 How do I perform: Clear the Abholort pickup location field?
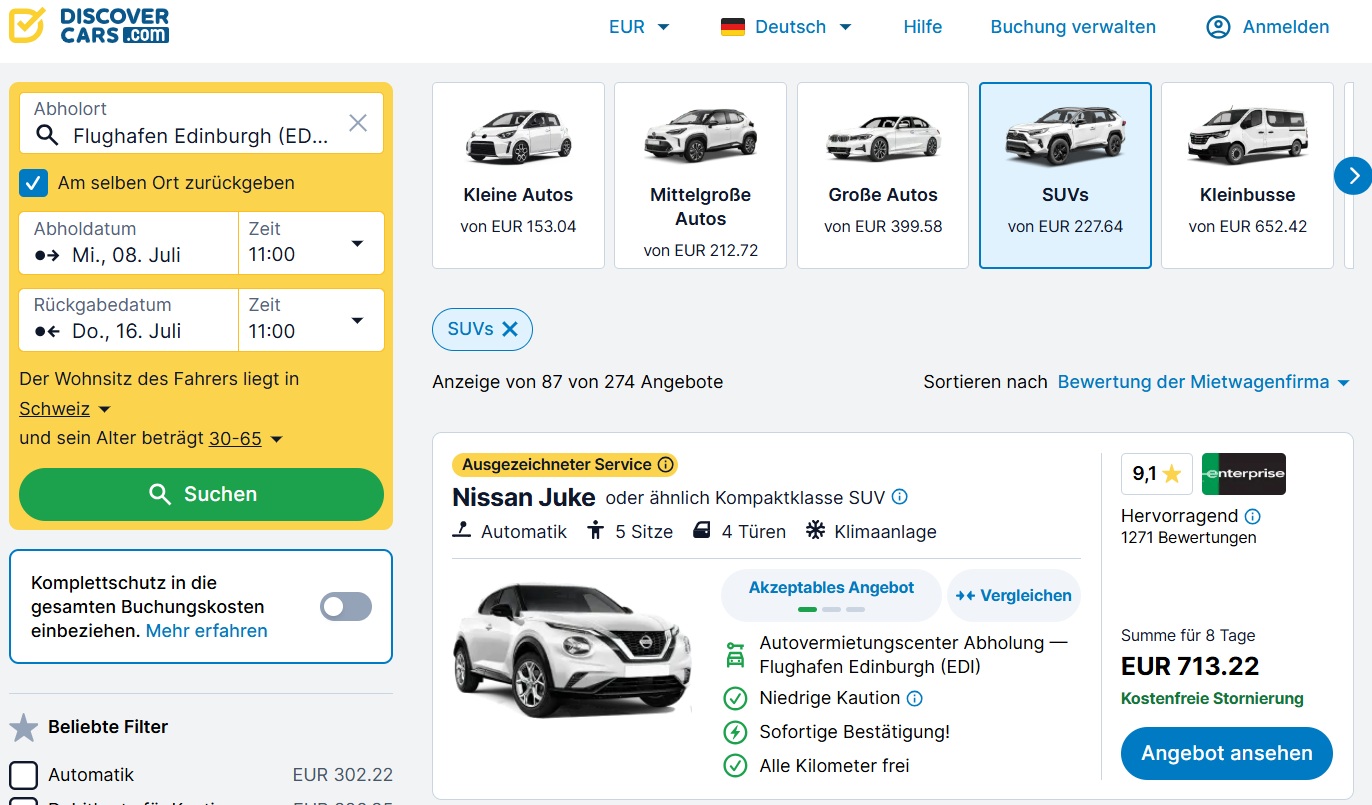(x=358, y=123)
